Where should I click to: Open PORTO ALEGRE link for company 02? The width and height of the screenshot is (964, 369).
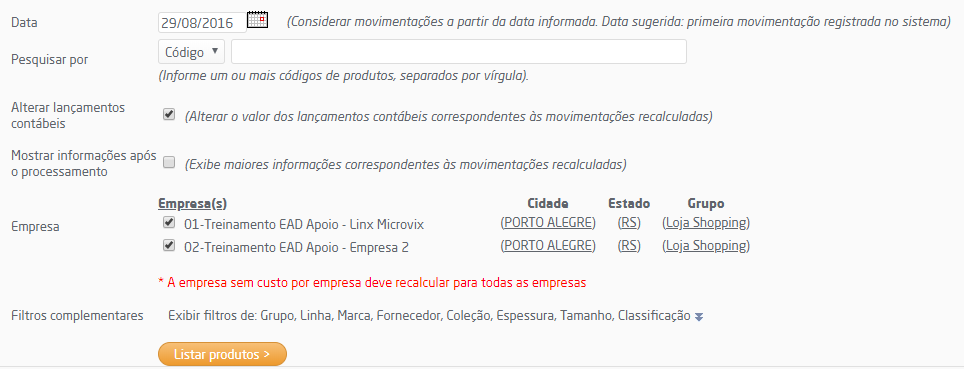point(548,246)
